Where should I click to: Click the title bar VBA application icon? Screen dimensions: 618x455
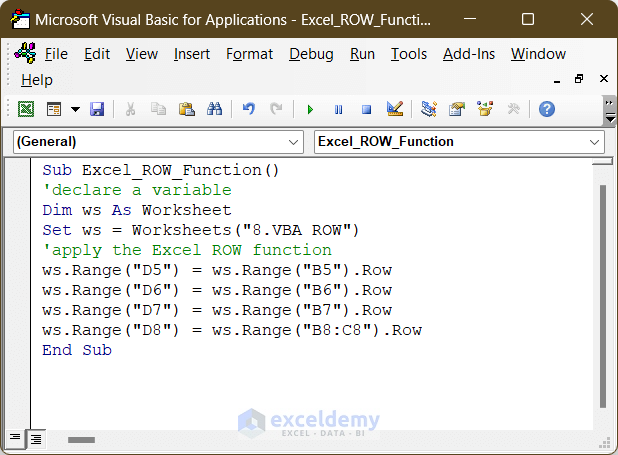(20, 19)
